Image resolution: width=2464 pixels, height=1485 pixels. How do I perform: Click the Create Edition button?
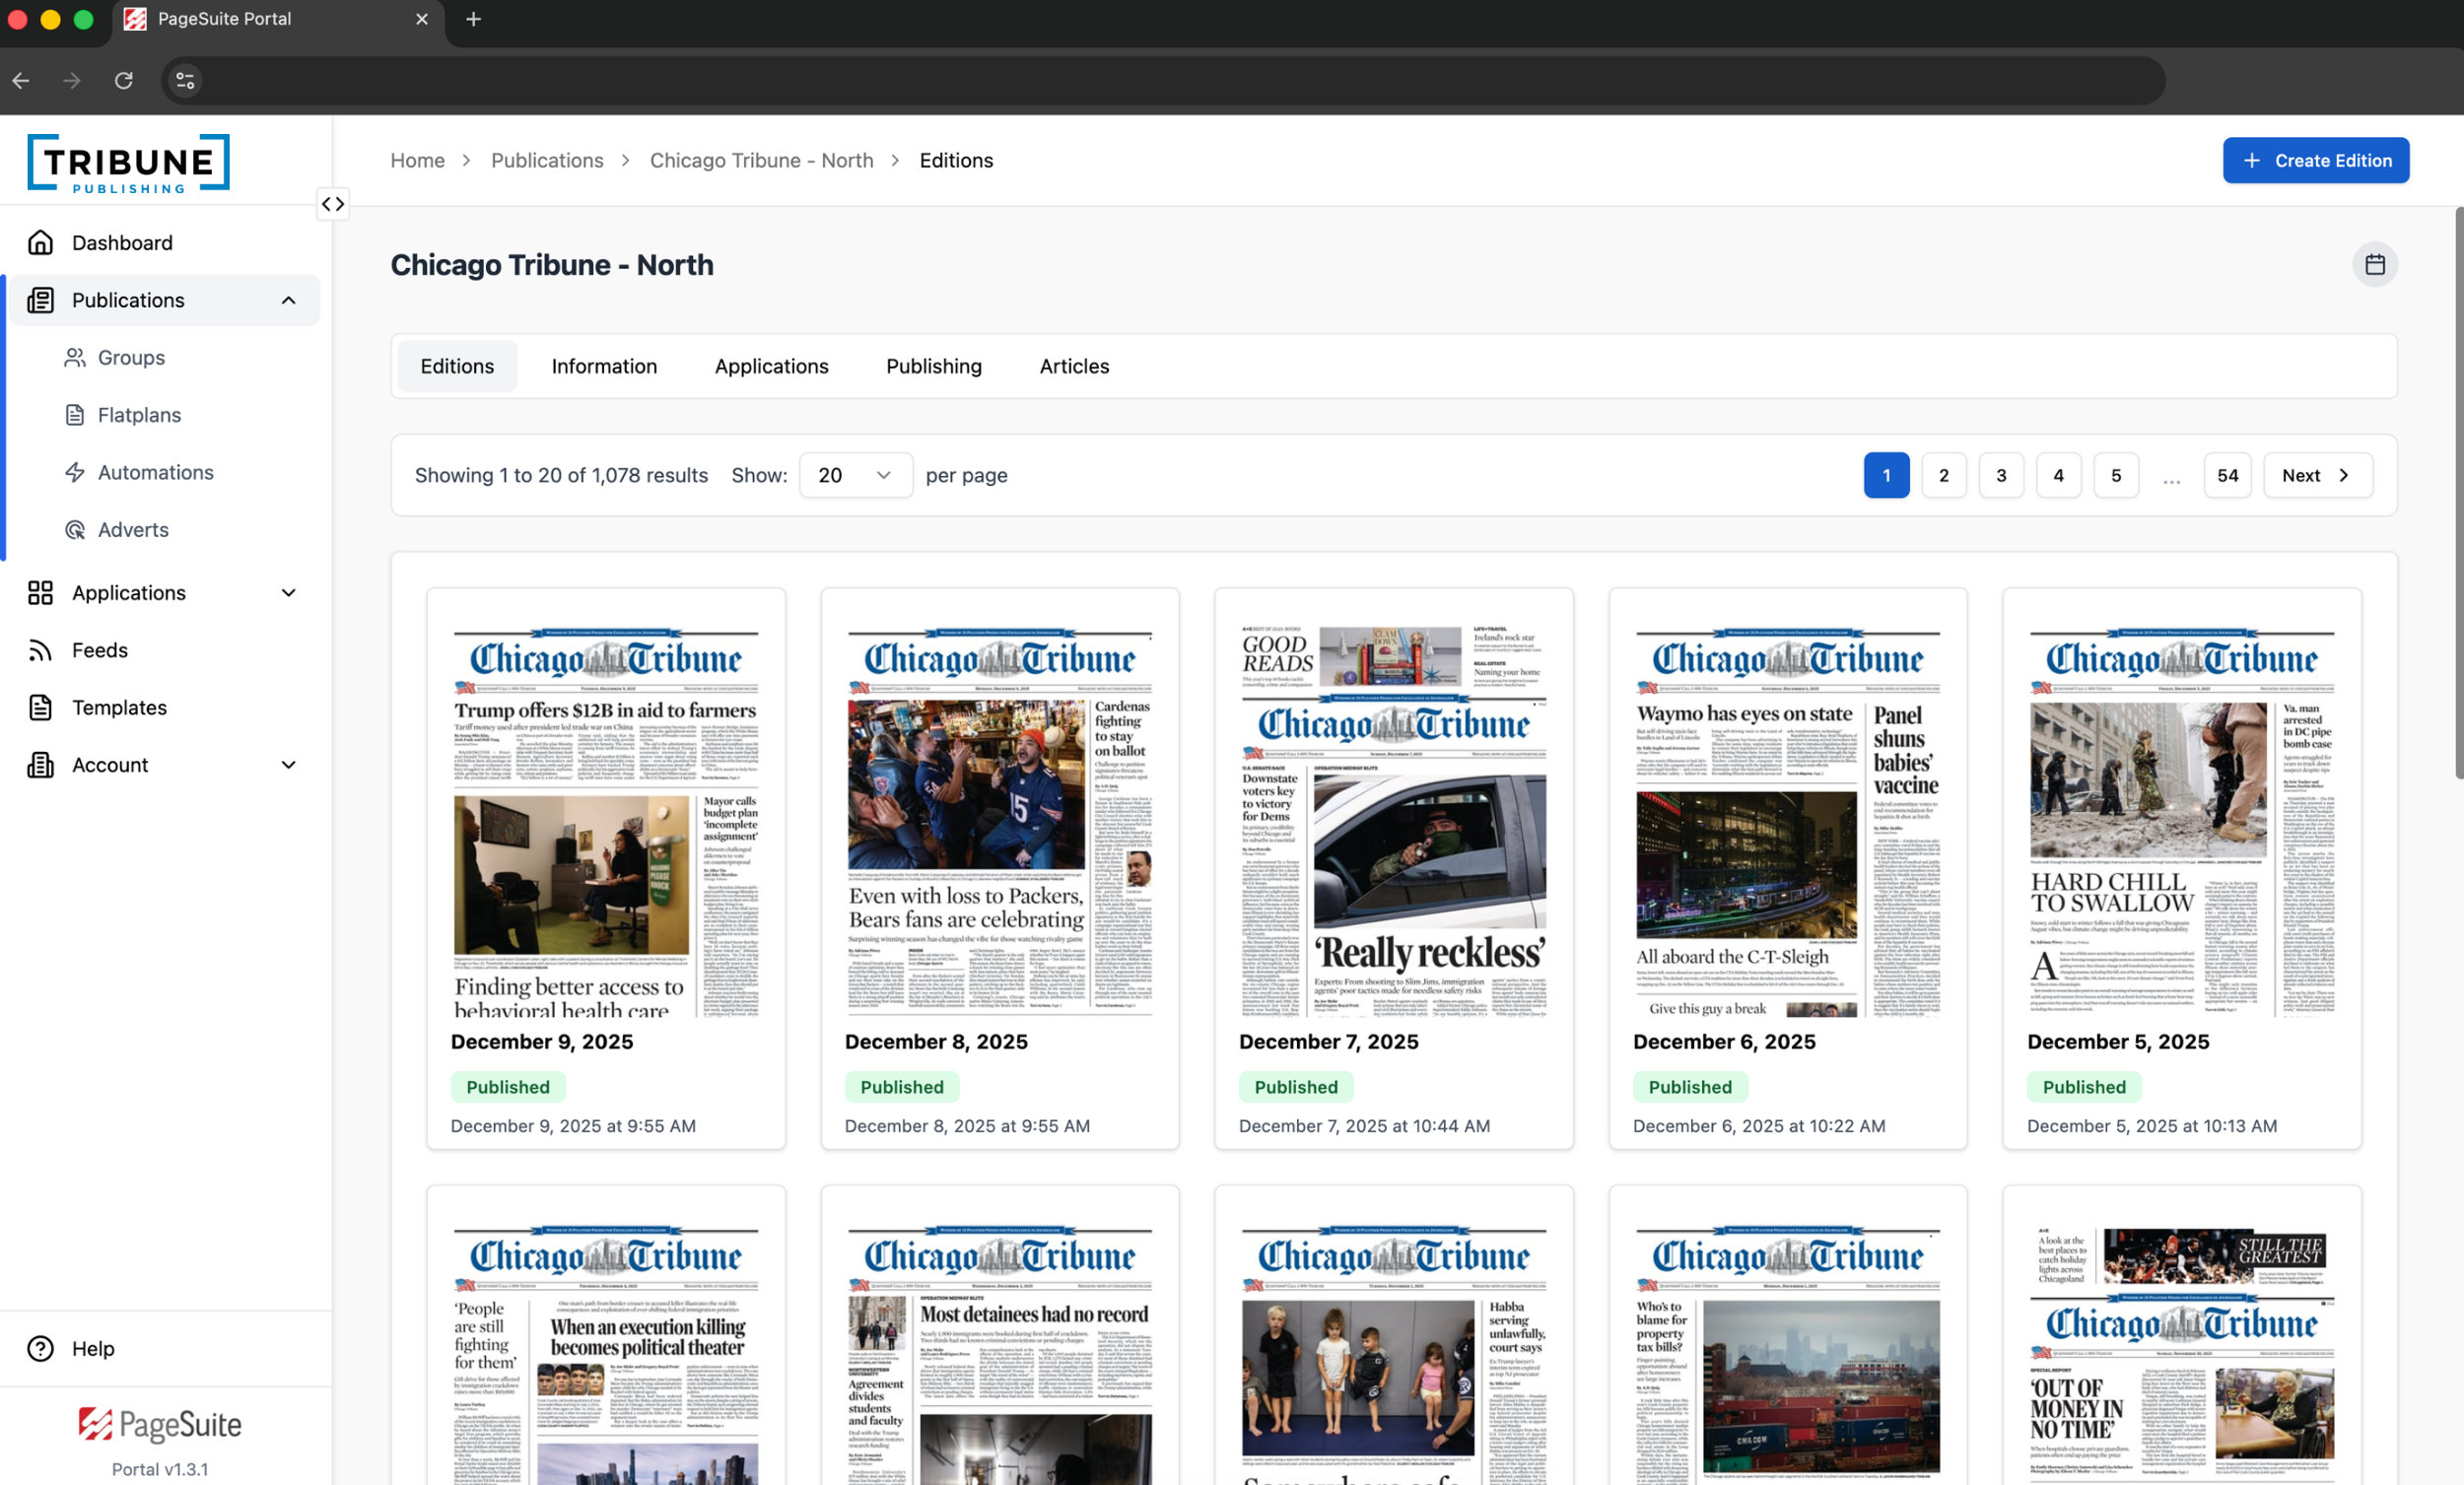[x=2315, y=160]
